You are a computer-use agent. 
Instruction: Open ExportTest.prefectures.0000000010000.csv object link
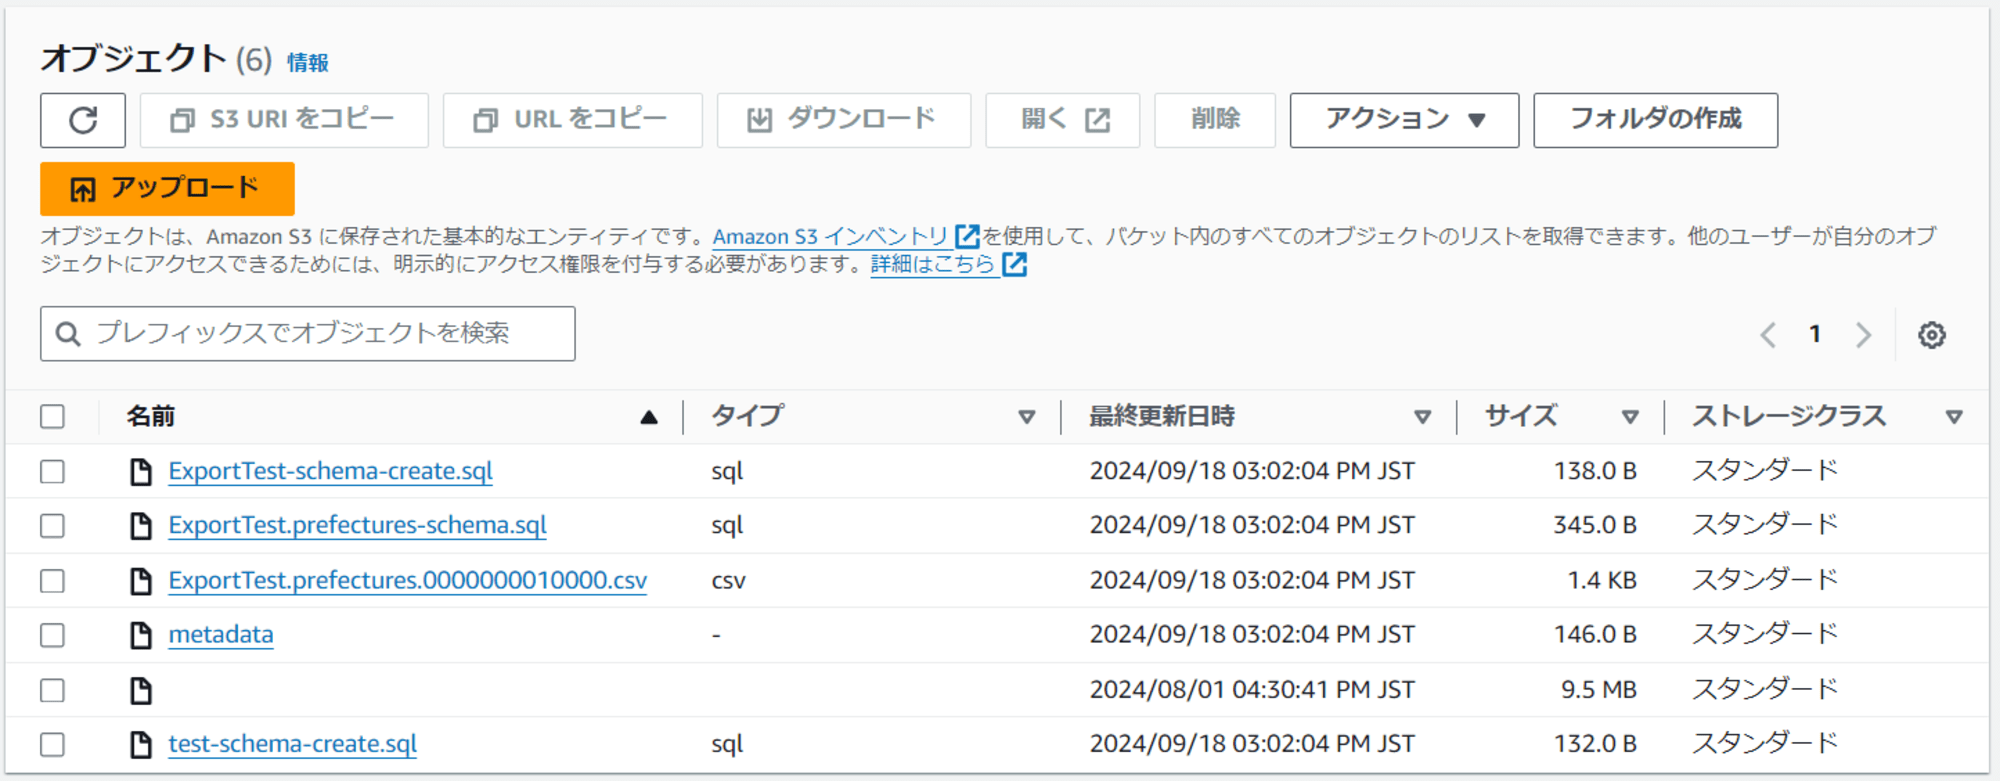407,580
